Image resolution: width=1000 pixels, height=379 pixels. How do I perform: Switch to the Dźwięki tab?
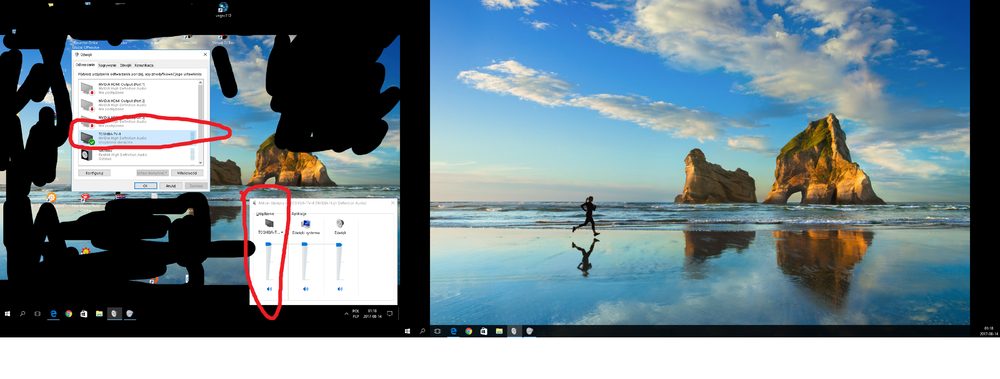pos(126,65)
